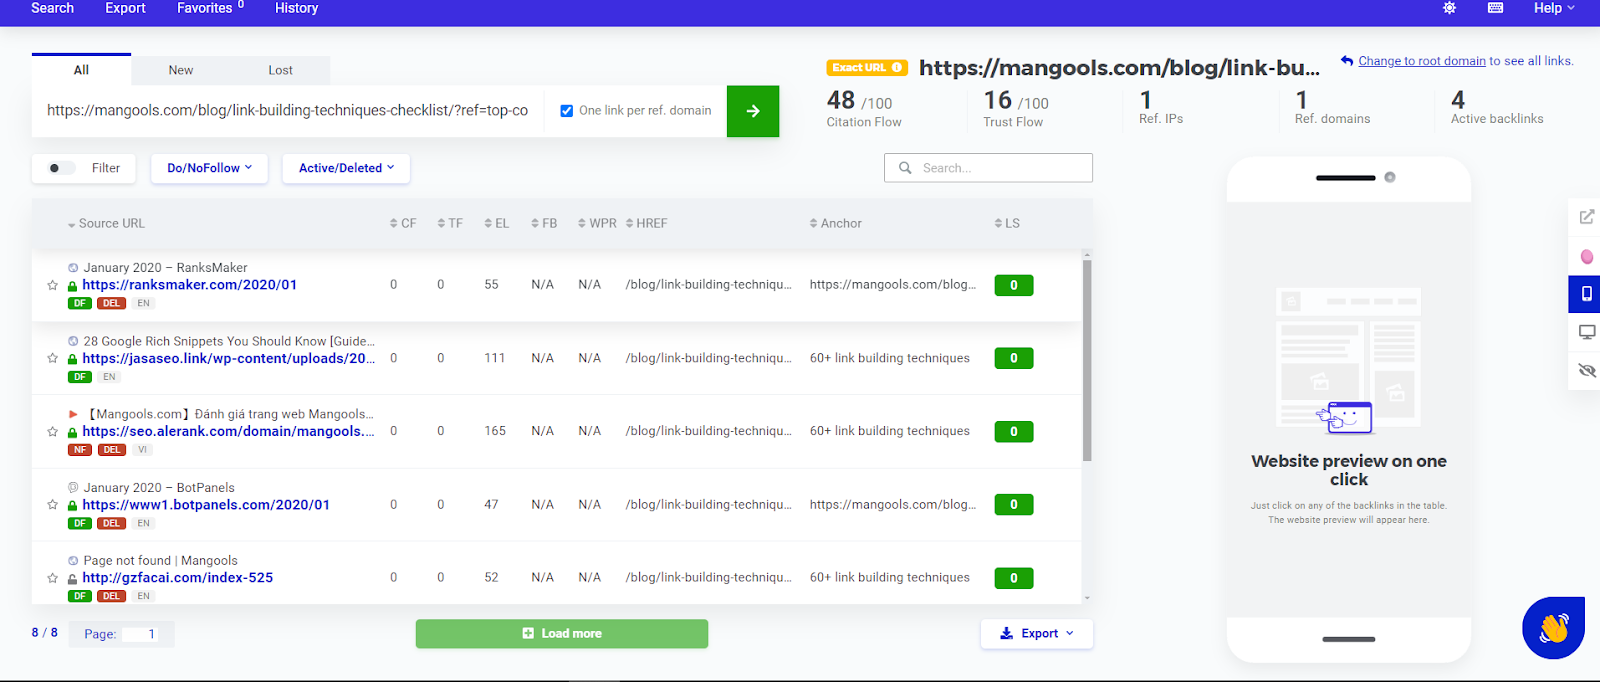This screenshot has height=682, width=1600.
Task: Open History in top menu
Action: pyautogui.click(x=297, y=8)
